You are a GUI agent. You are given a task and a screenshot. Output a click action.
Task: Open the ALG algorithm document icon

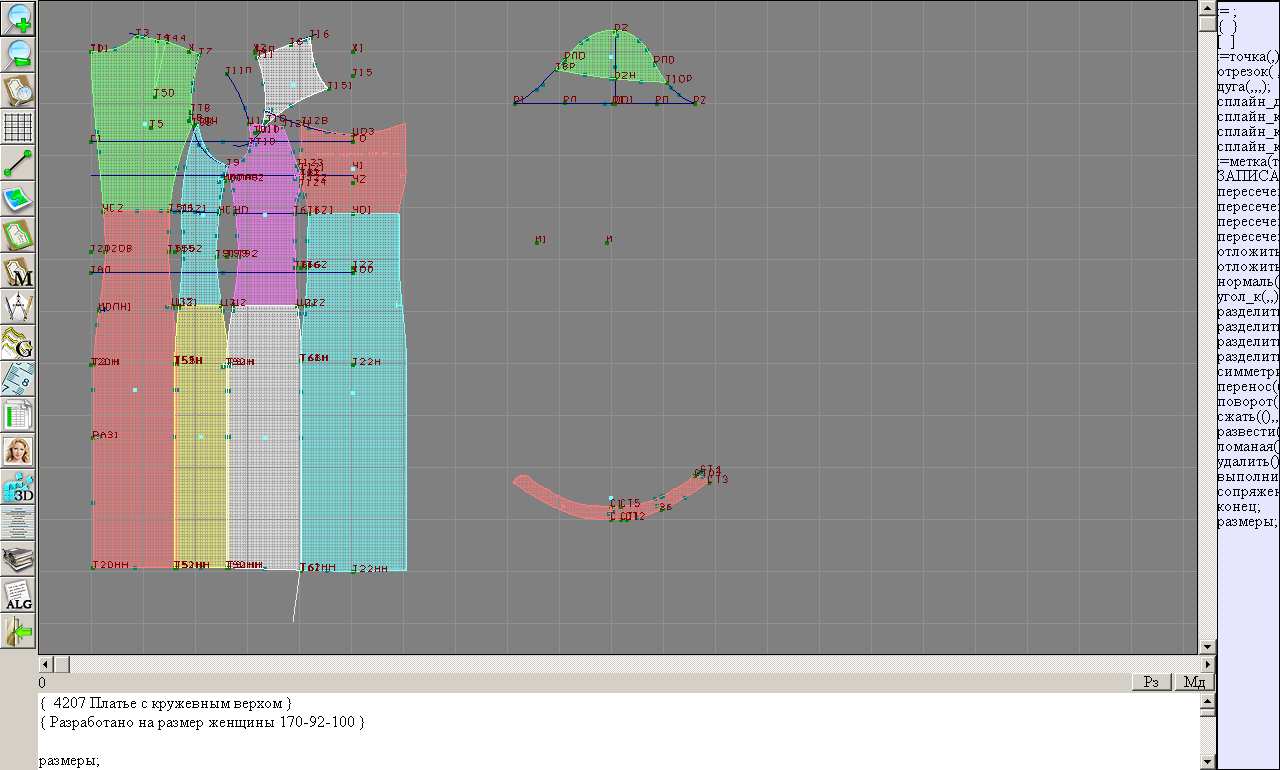tap(19, 595)
